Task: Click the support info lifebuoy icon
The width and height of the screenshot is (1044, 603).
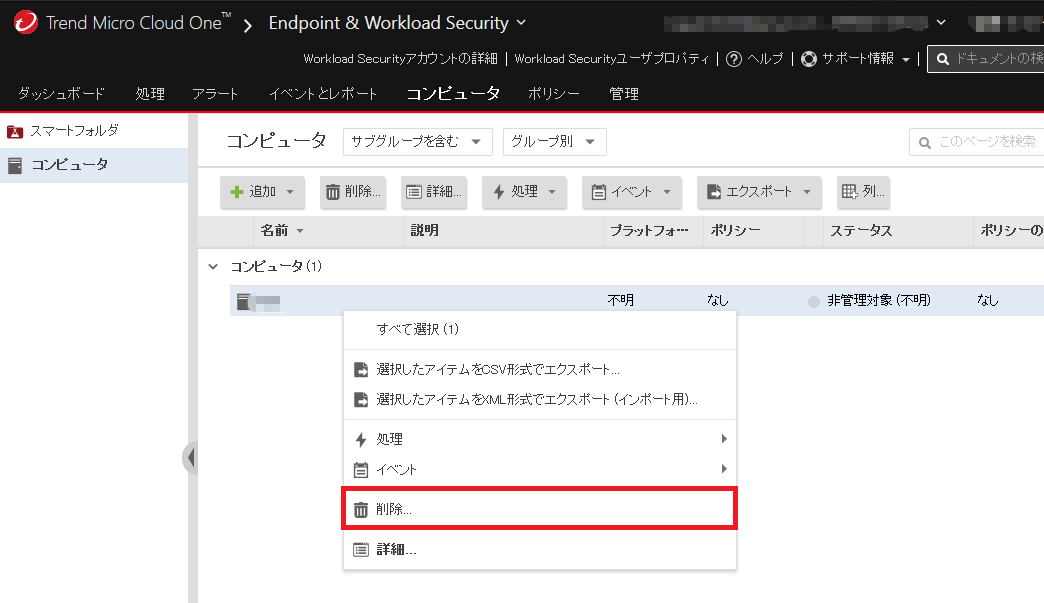Action: [809, 59]
